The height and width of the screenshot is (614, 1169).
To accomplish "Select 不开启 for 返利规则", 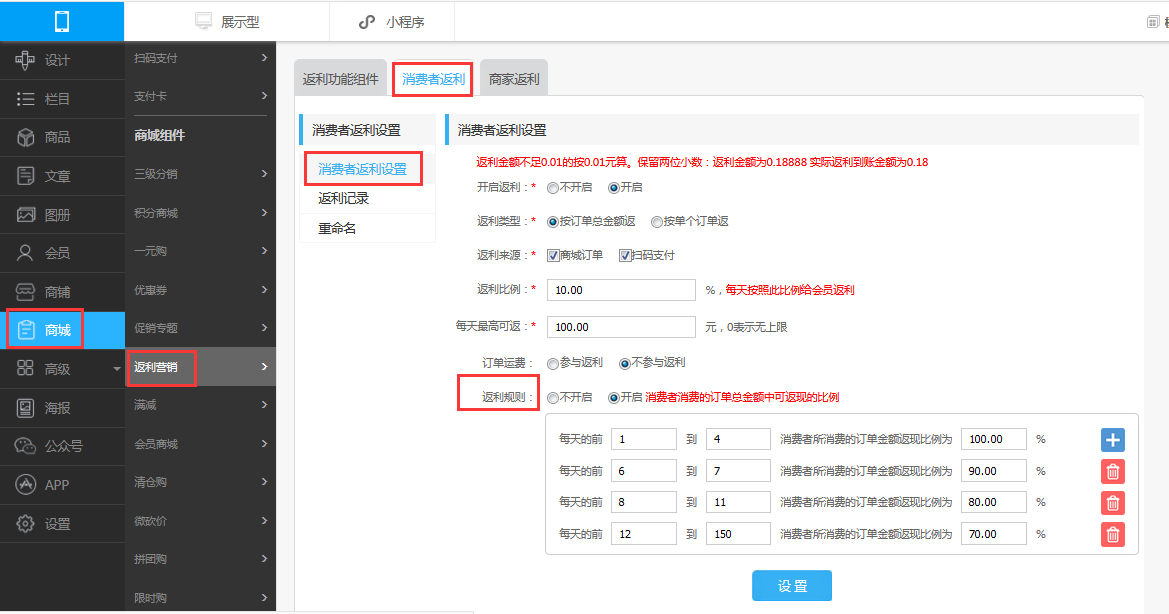I will tap(552, 398).
